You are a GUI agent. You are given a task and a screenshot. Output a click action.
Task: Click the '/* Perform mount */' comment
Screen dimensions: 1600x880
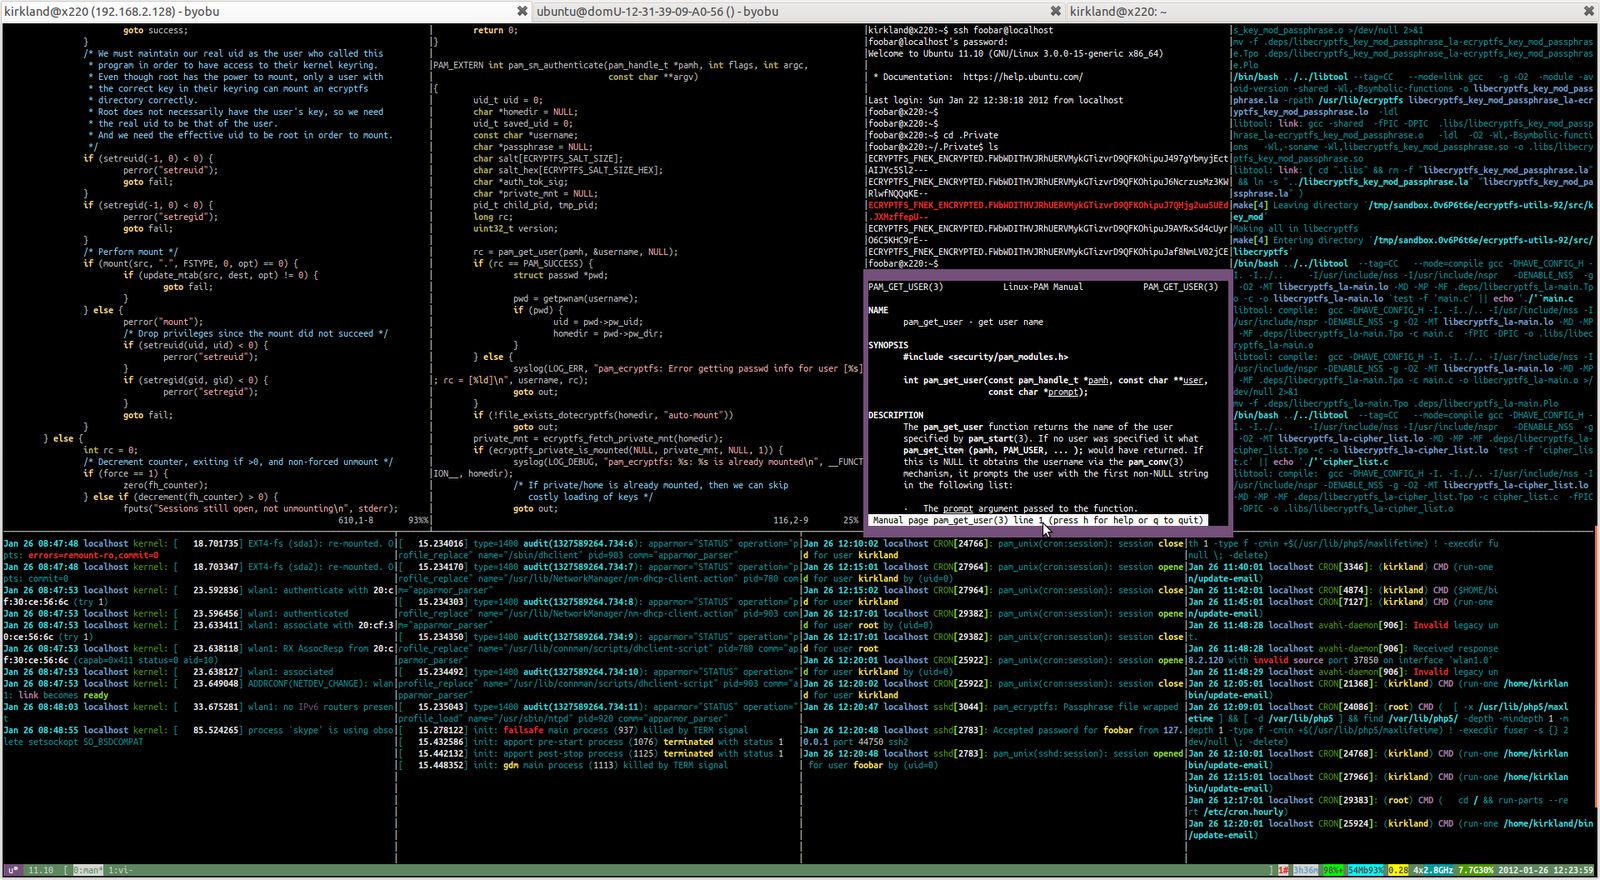(x=131, y=252)
